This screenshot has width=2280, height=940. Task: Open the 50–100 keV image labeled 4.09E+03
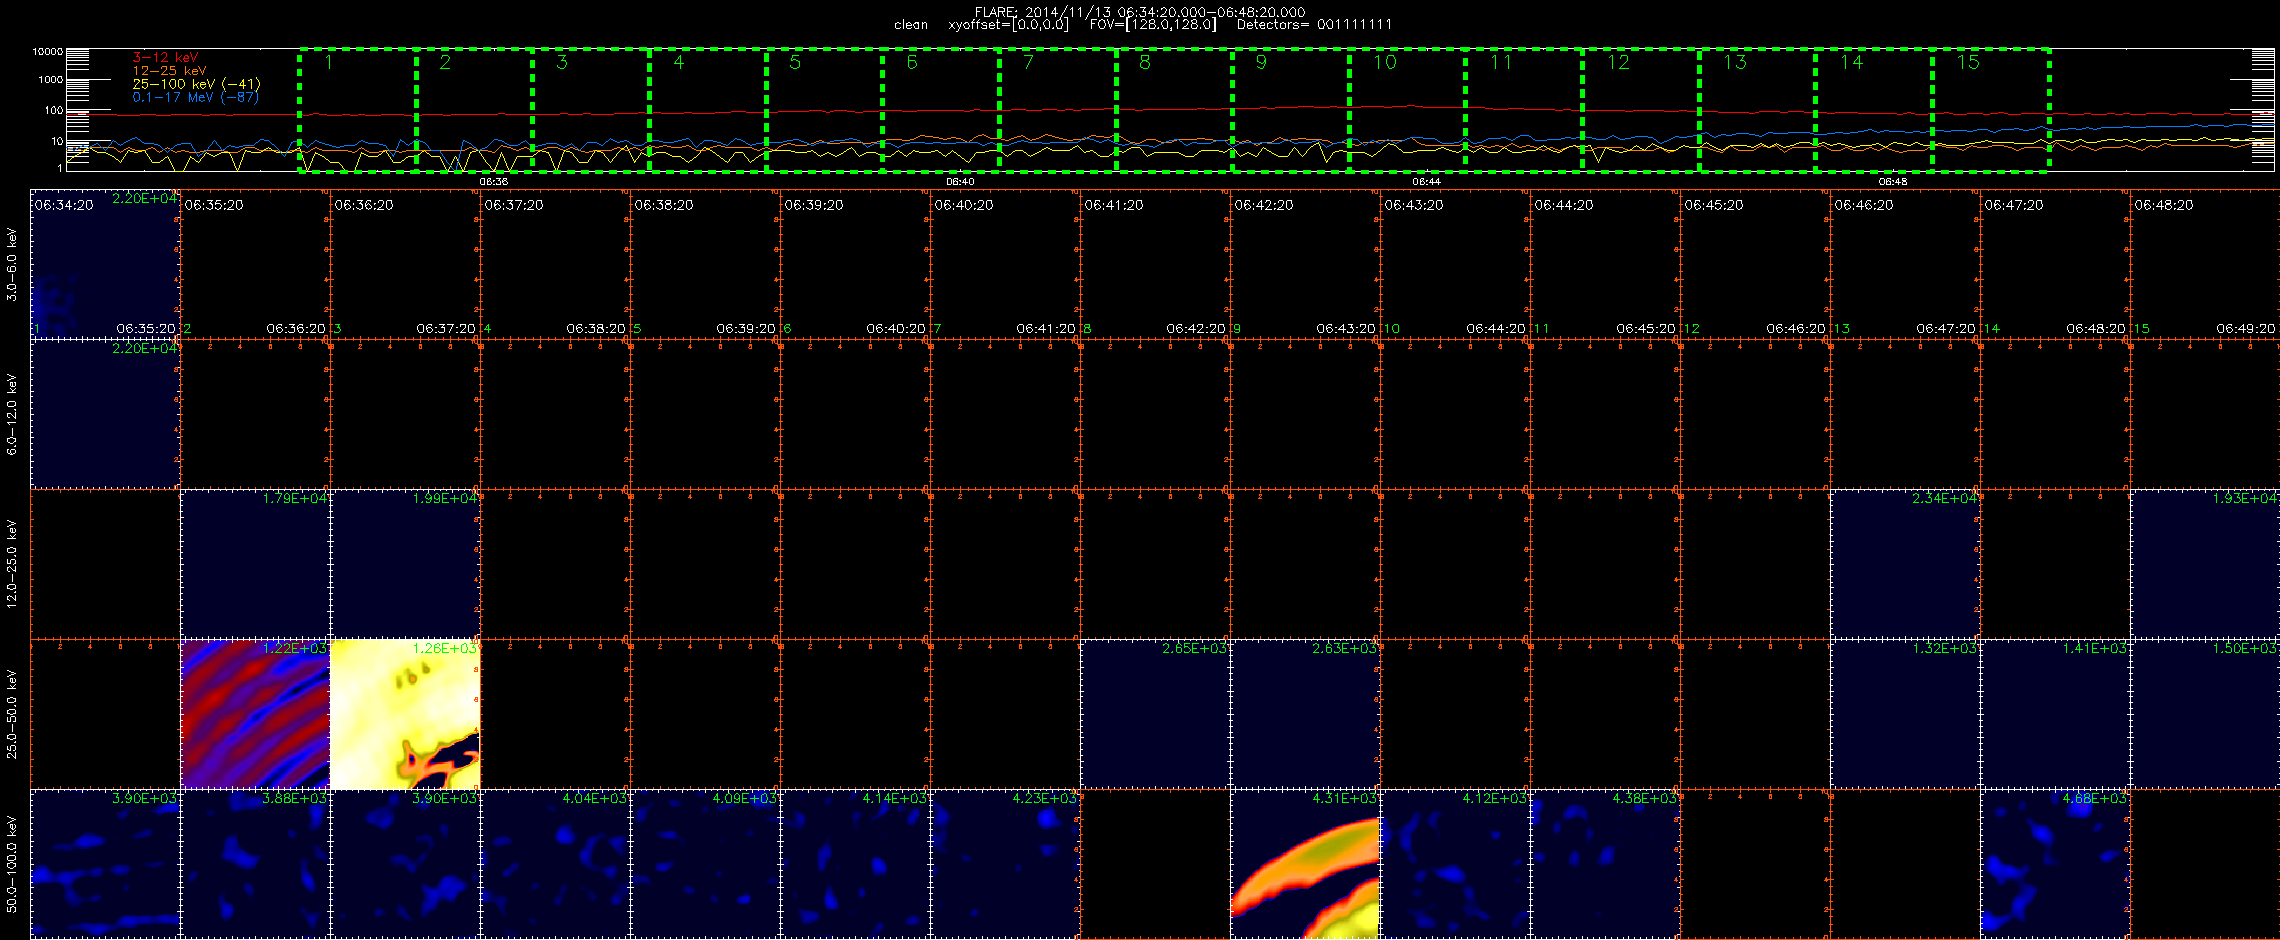coord(705,864)
